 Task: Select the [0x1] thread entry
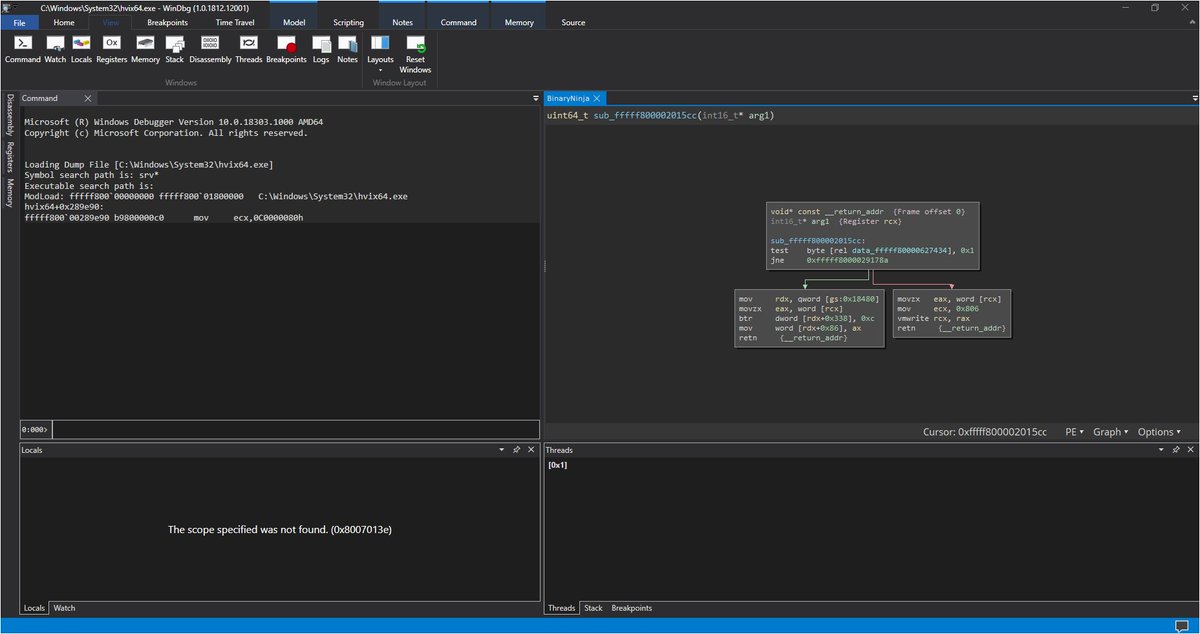pos(557,466)
